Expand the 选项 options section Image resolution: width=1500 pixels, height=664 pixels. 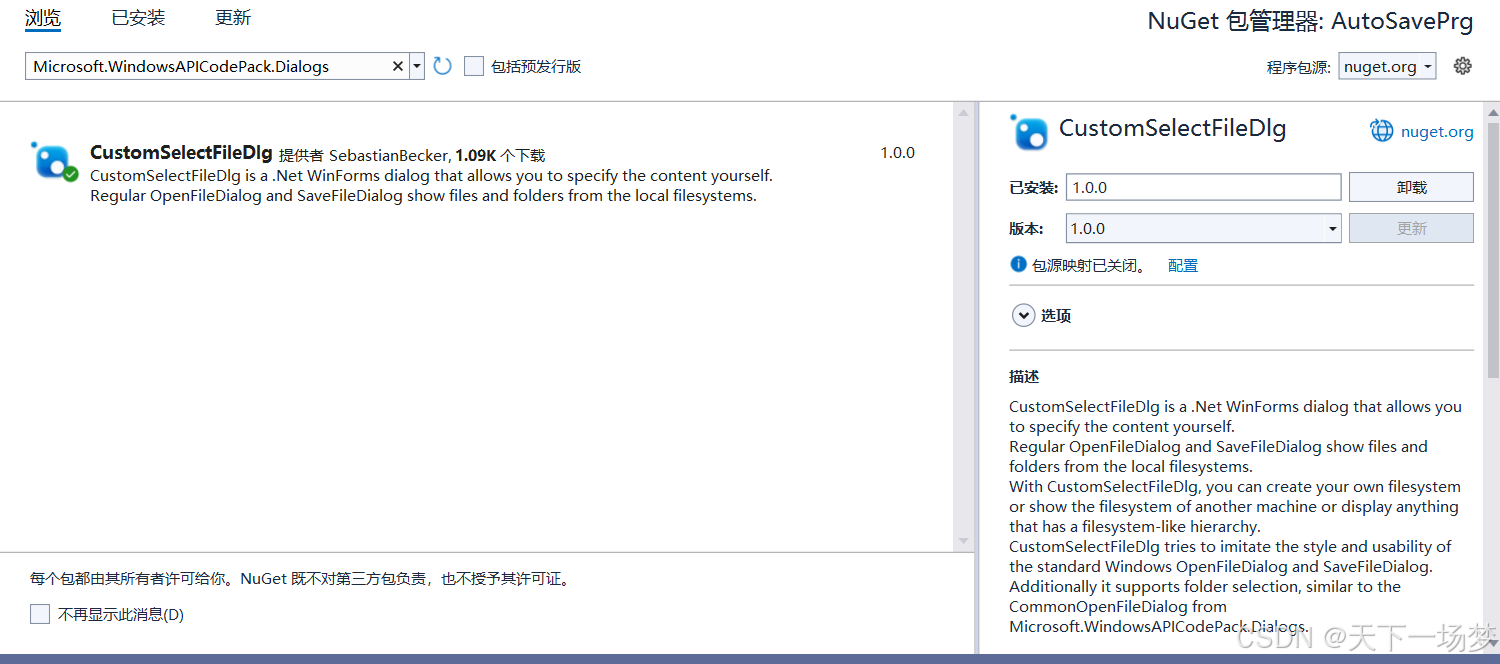click(1023, 316)
